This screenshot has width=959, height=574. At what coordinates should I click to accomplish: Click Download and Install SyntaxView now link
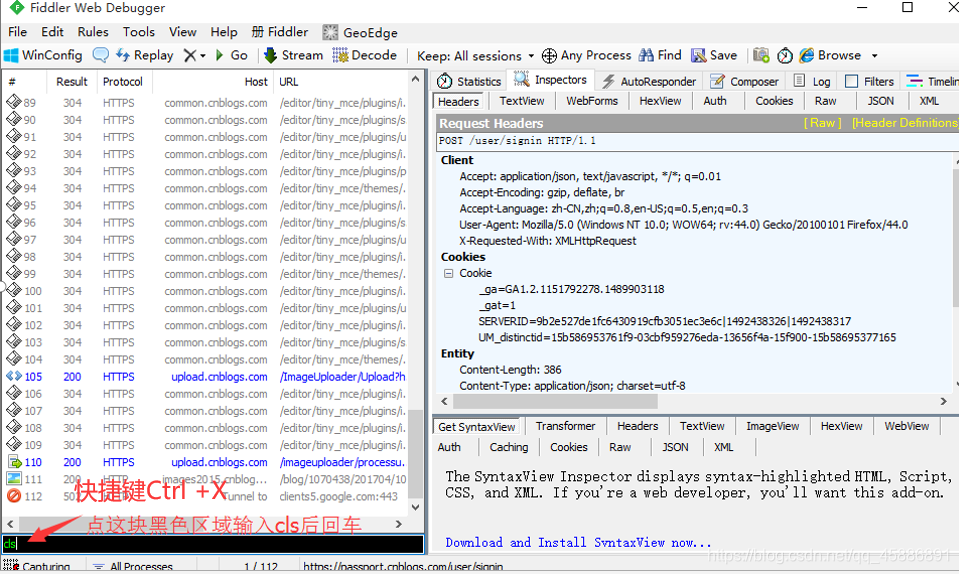(578, 542)
